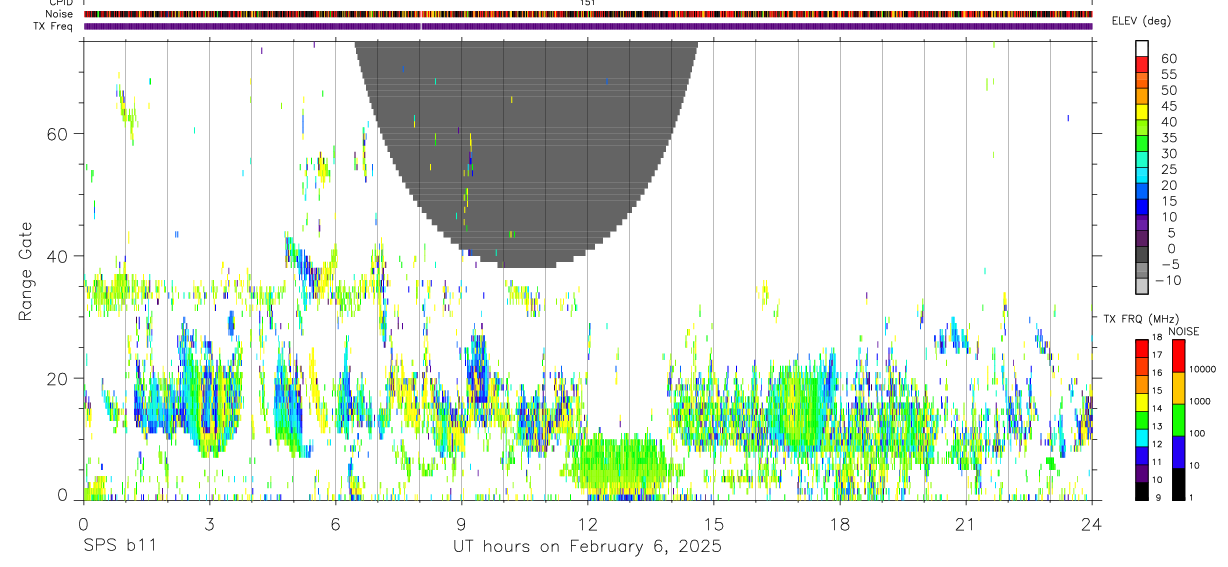
Task: Click the green TX FRQ swatch between 13 and 14
Action: coord(1142,419)
